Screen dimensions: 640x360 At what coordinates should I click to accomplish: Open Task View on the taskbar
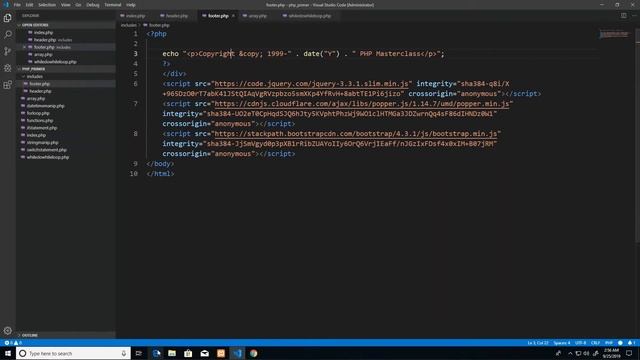tap(139, 353)
